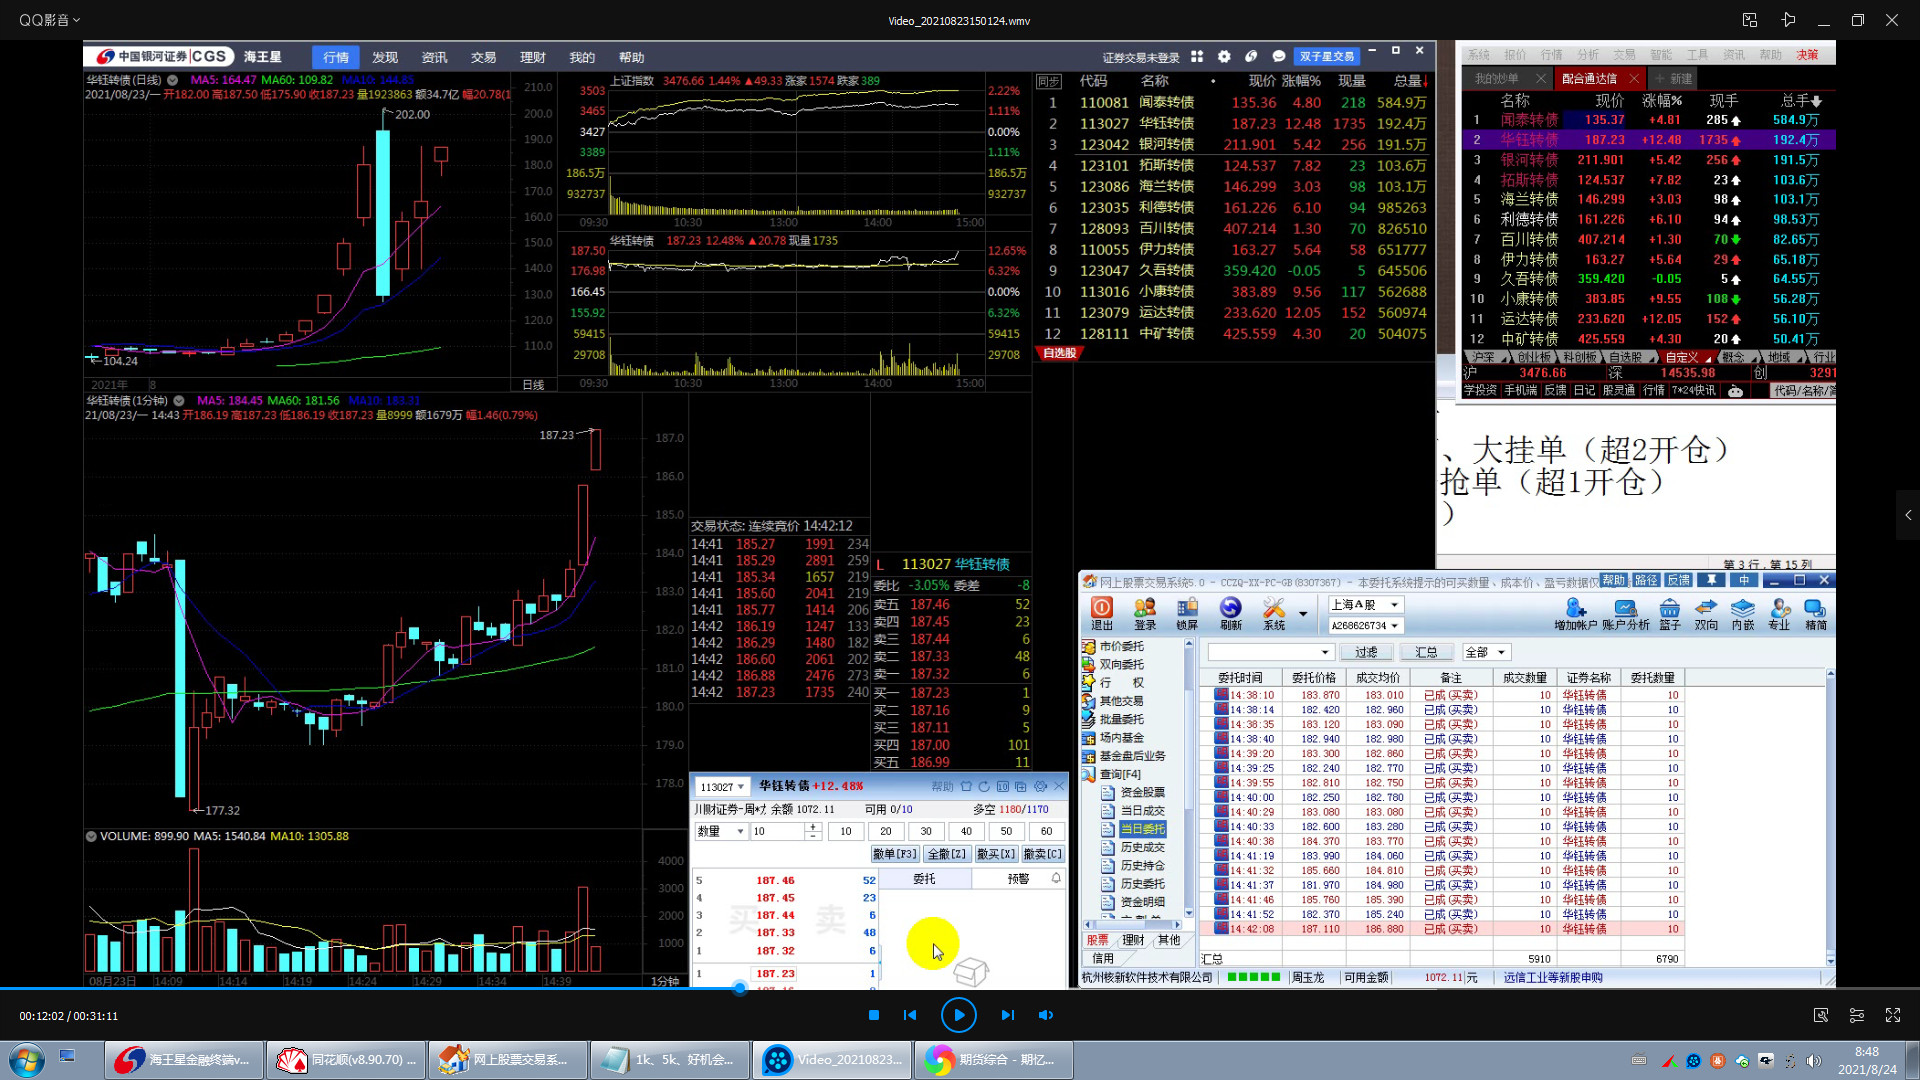
Task: Open the 系统 toolbar dropdown arrow
Action: pyautogui.click(x=1303, y=614)
